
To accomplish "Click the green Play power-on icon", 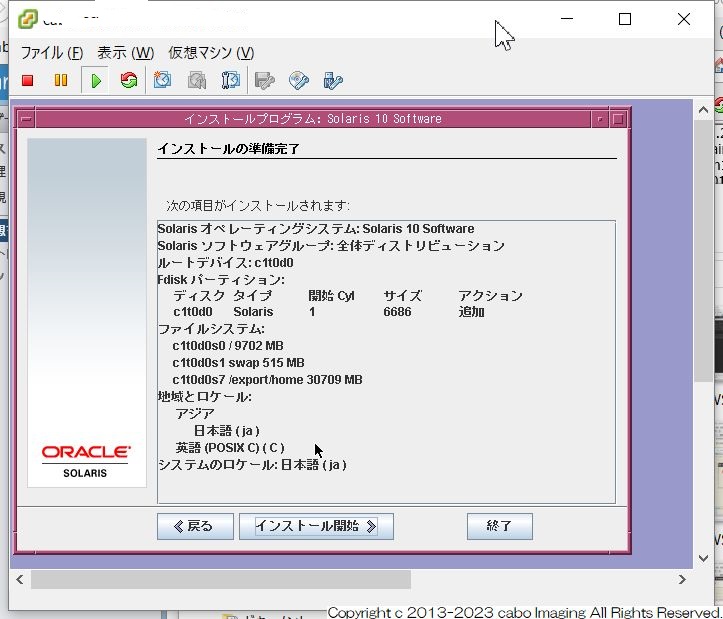I will point(95,81).
